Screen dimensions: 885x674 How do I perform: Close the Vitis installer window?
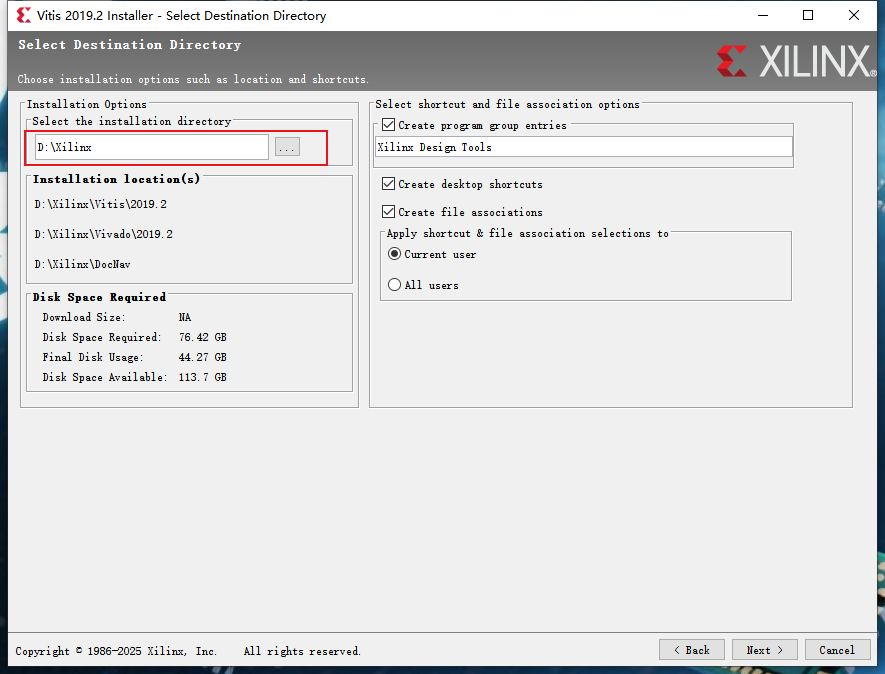[854, 15]
